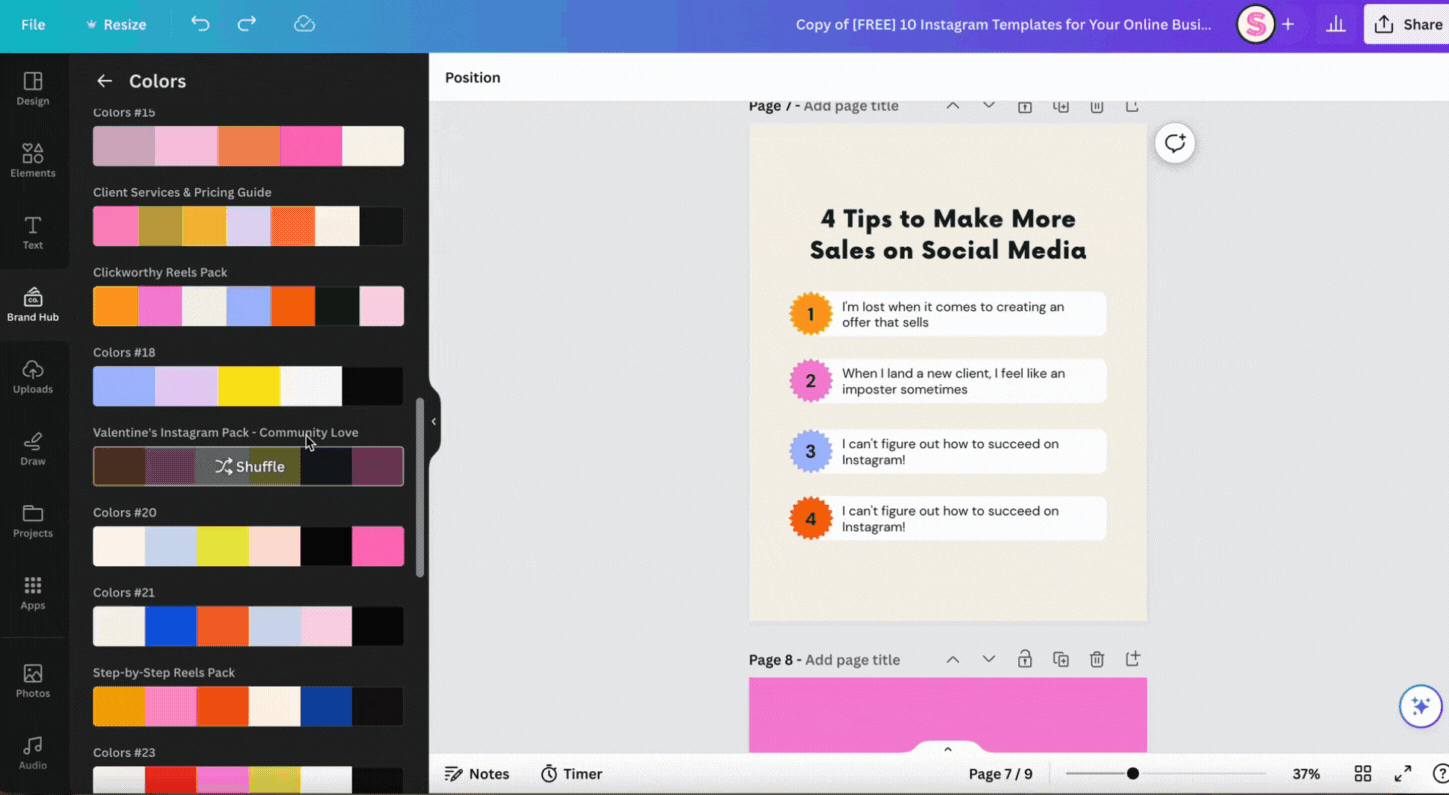Open the Notes panel

477,774
